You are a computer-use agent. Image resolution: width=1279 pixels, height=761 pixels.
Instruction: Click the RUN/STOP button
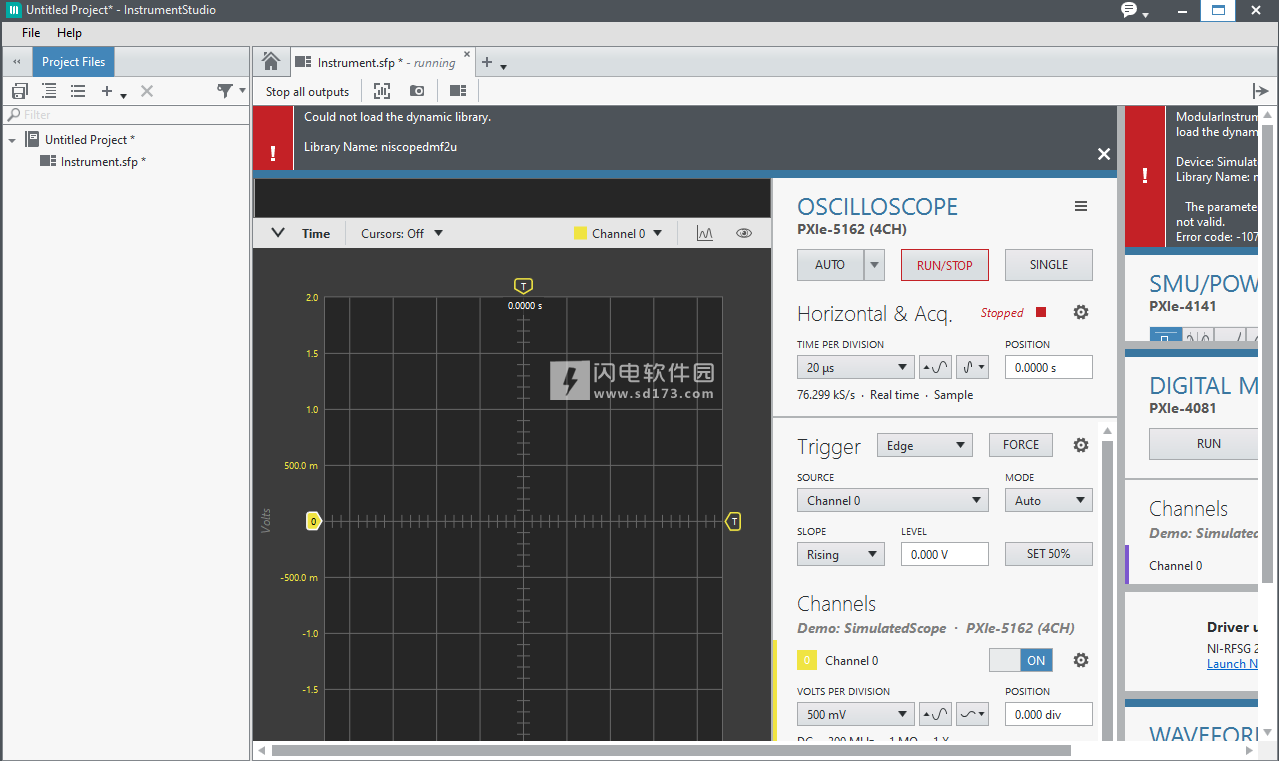tap(944, 265)
